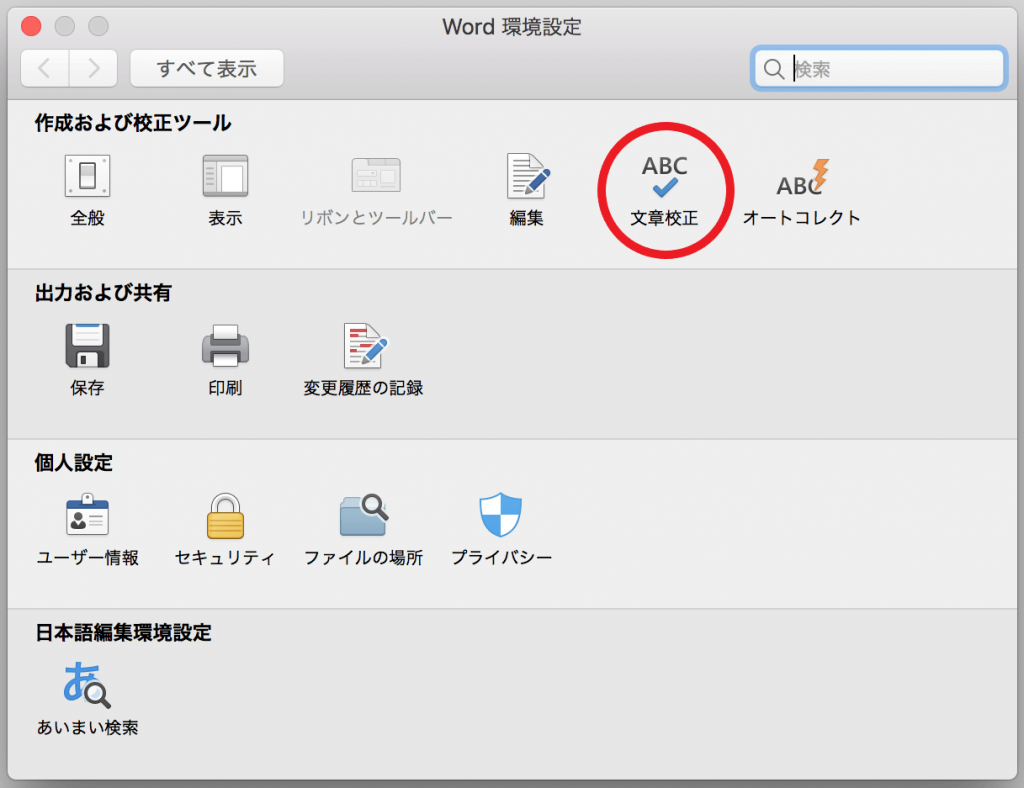The width and height of the screenshot is (1024, 788).
Task: Click the Word 環境設定 window title
Action: [x=512, y=27]
